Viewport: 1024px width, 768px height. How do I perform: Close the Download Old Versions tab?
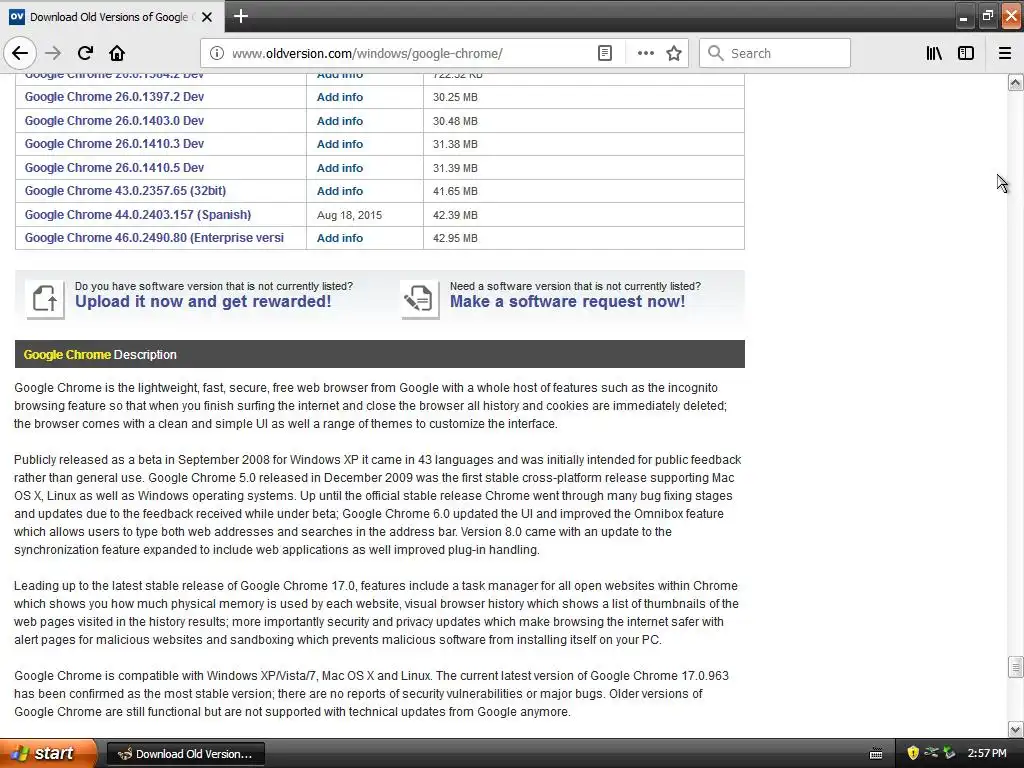pyautogui.click(x=207, y=17)
